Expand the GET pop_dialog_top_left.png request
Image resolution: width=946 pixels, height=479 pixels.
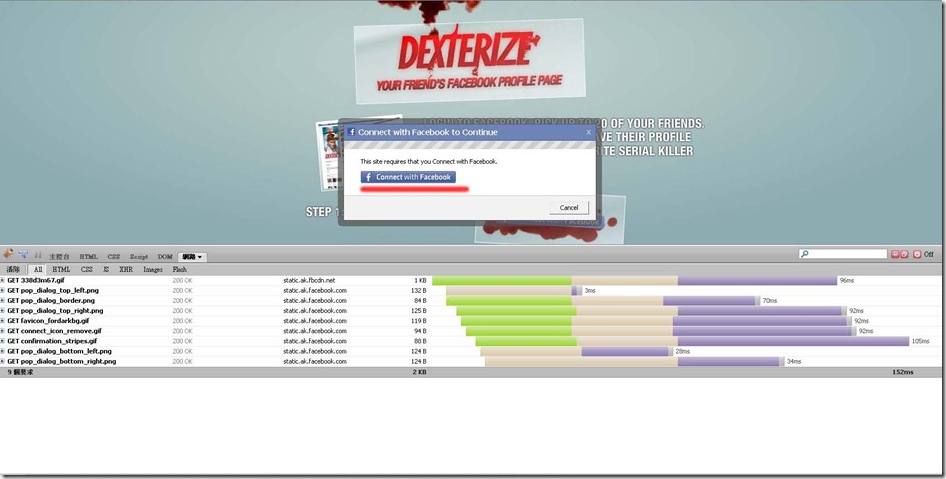click(x=2, y=290)
